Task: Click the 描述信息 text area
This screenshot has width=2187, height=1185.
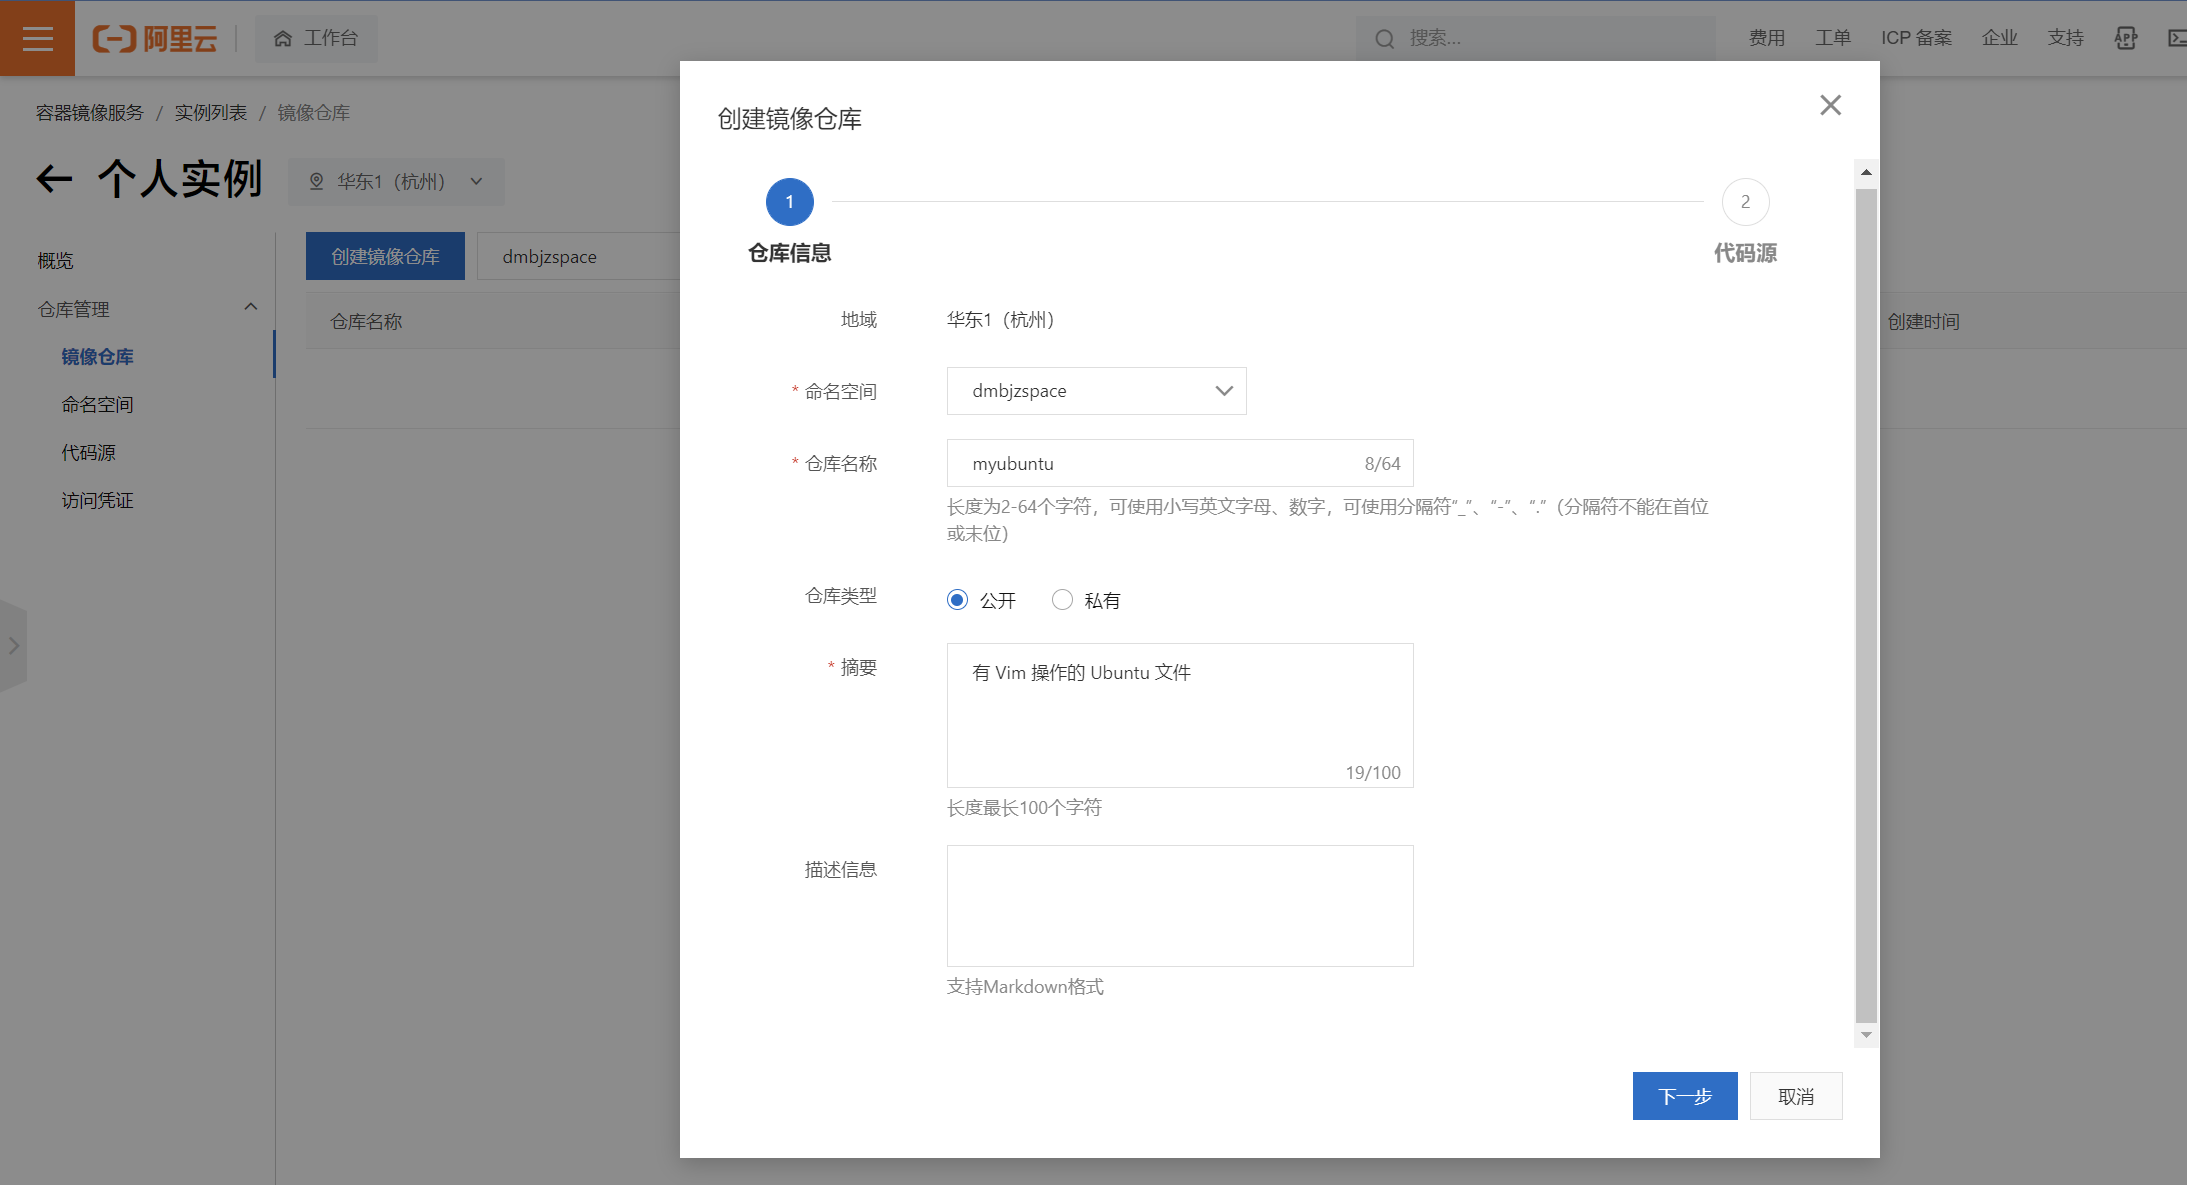Action: pyautogui.click(x=1179, y=906)
